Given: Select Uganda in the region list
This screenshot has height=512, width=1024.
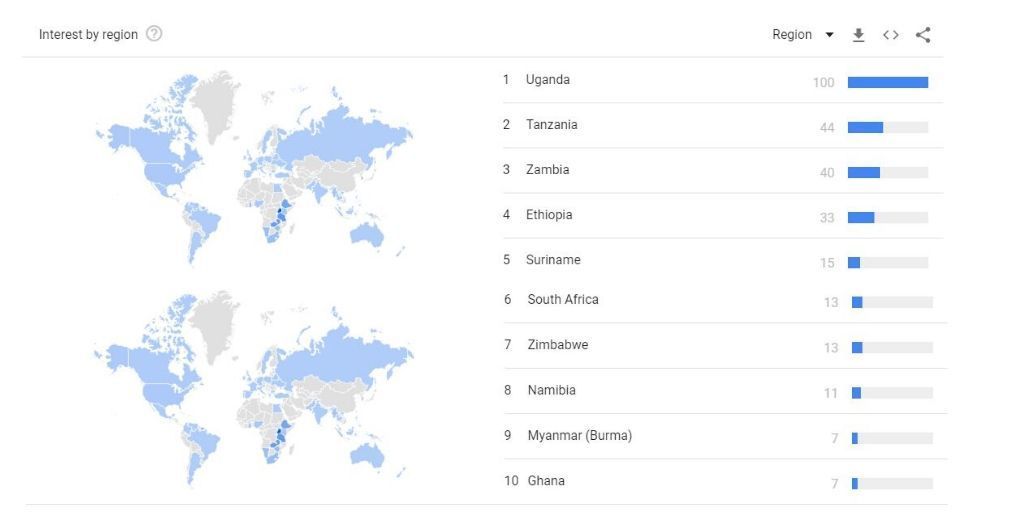Looking at the screenshot, I should tap(547, 80).
